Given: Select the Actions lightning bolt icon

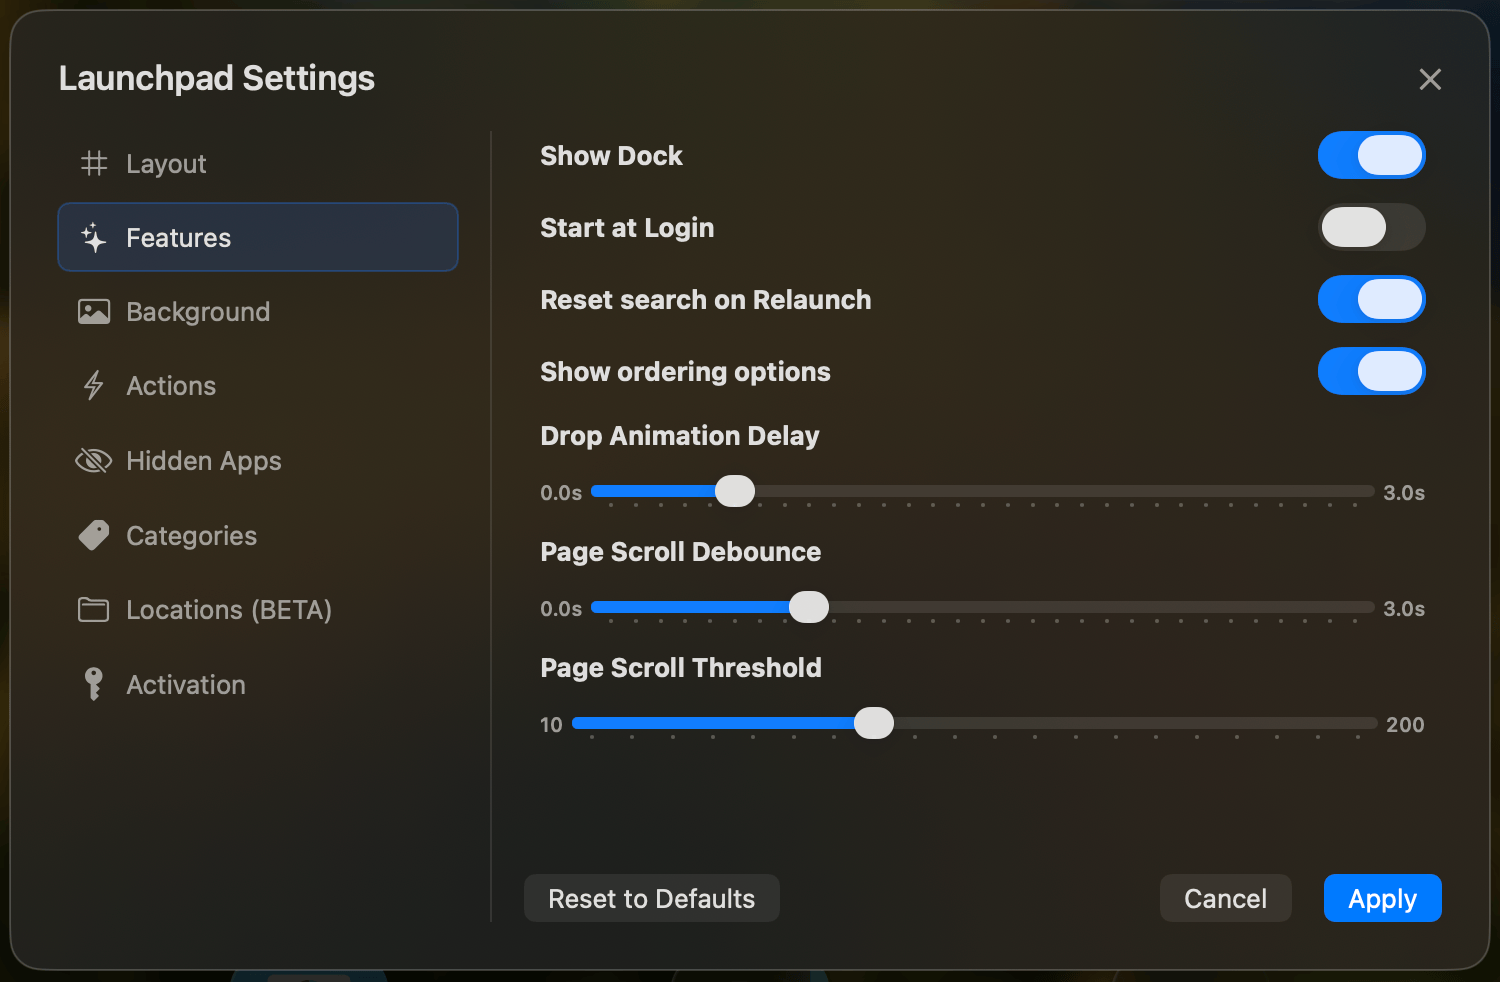Looking at the screenshot, I should pyautogui.click(x=93, y=385).
